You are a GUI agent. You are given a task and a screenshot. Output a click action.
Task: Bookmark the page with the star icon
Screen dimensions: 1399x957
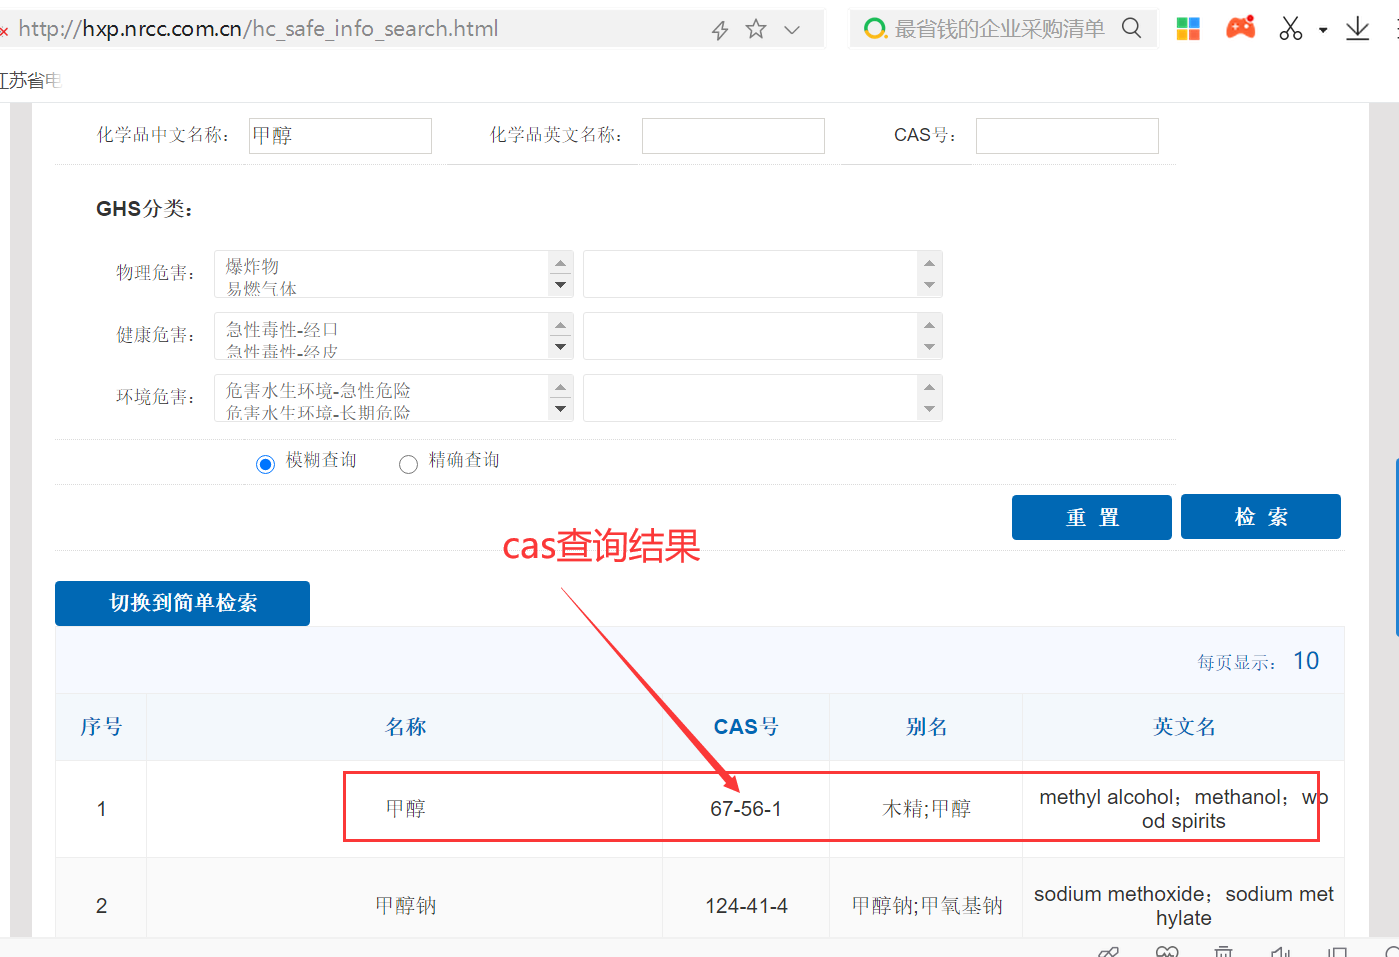tap(755, 29)
